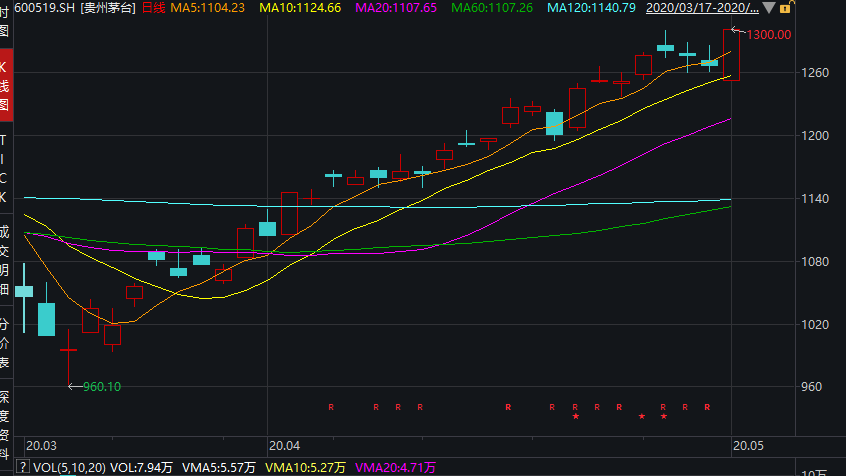Switch to the TICK tab
The height and width of the screenshot is (476, 846).
click(6, 168)
